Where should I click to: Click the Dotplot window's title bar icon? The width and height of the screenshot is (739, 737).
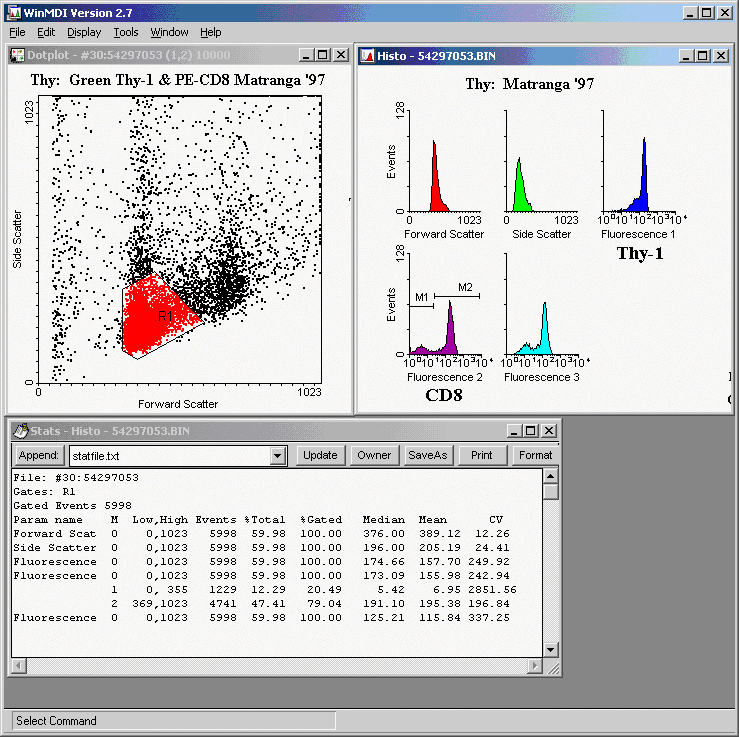tap(17, 55)
